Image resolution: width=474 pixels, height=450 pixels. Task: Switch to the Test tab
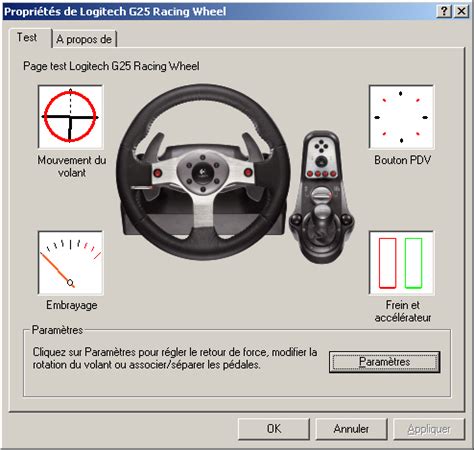[x=27, y=37]
